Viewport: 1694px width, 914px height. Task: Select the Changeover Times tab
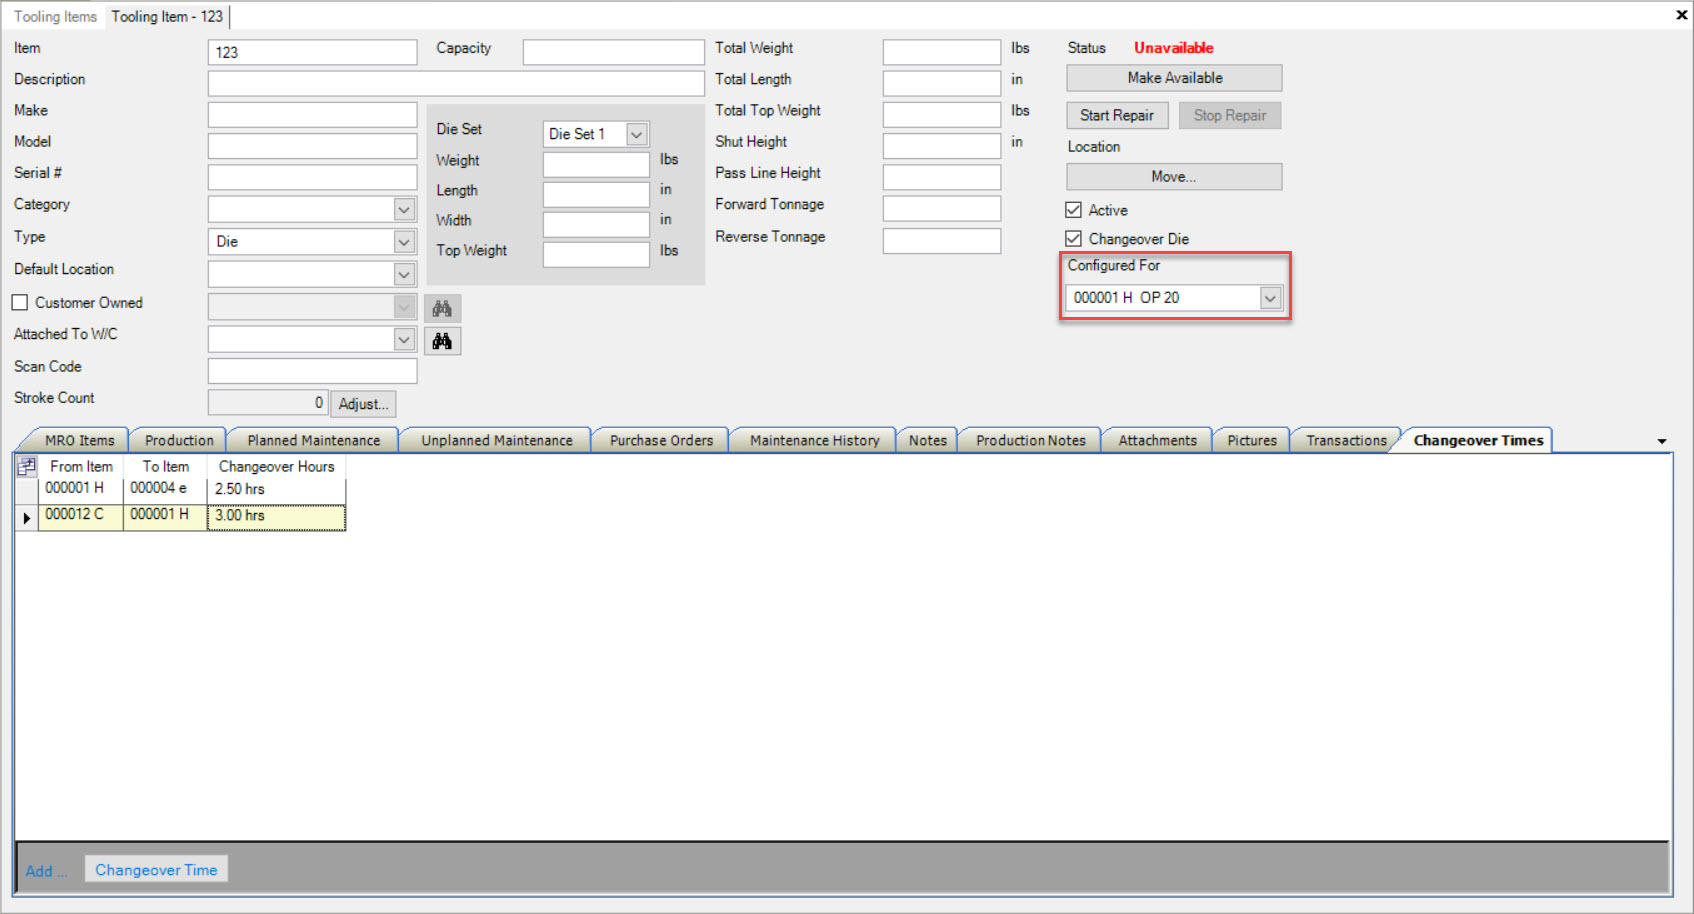1478,440
